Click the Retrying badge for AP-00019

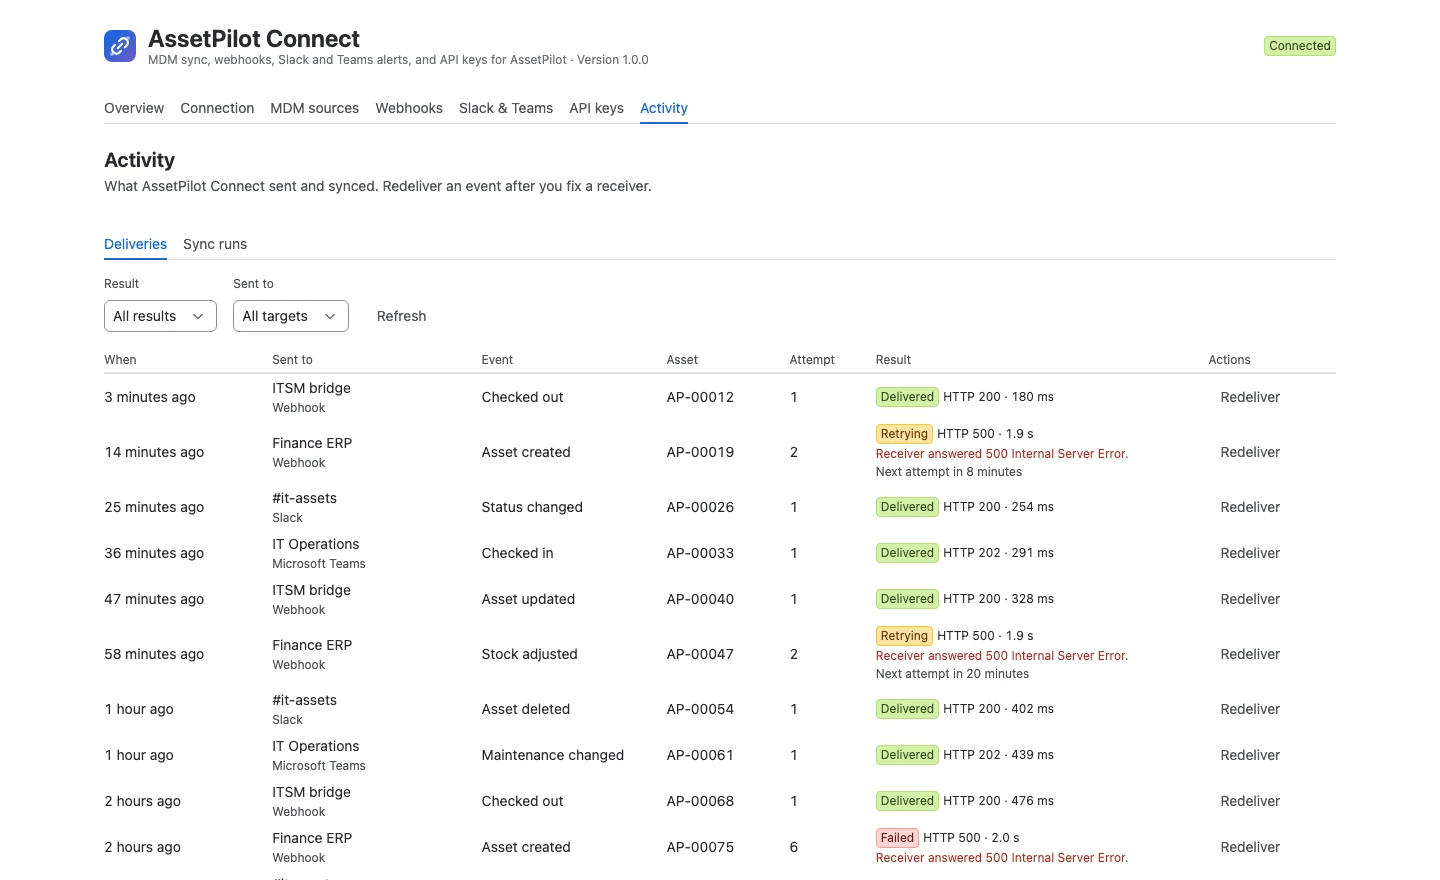904,434
